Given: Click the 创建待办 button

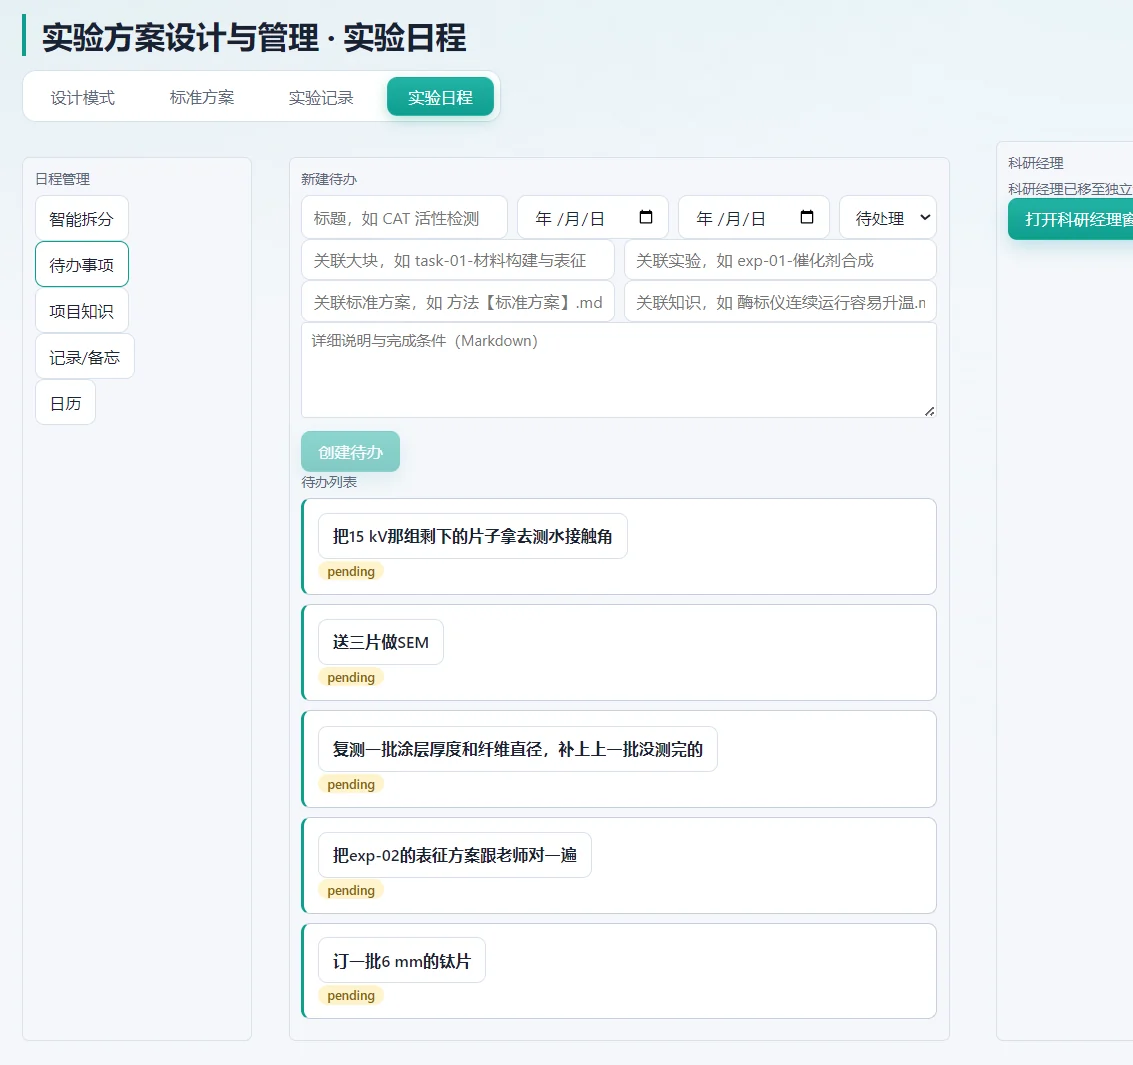Looking at the screenshot, I should click(350, 452).
